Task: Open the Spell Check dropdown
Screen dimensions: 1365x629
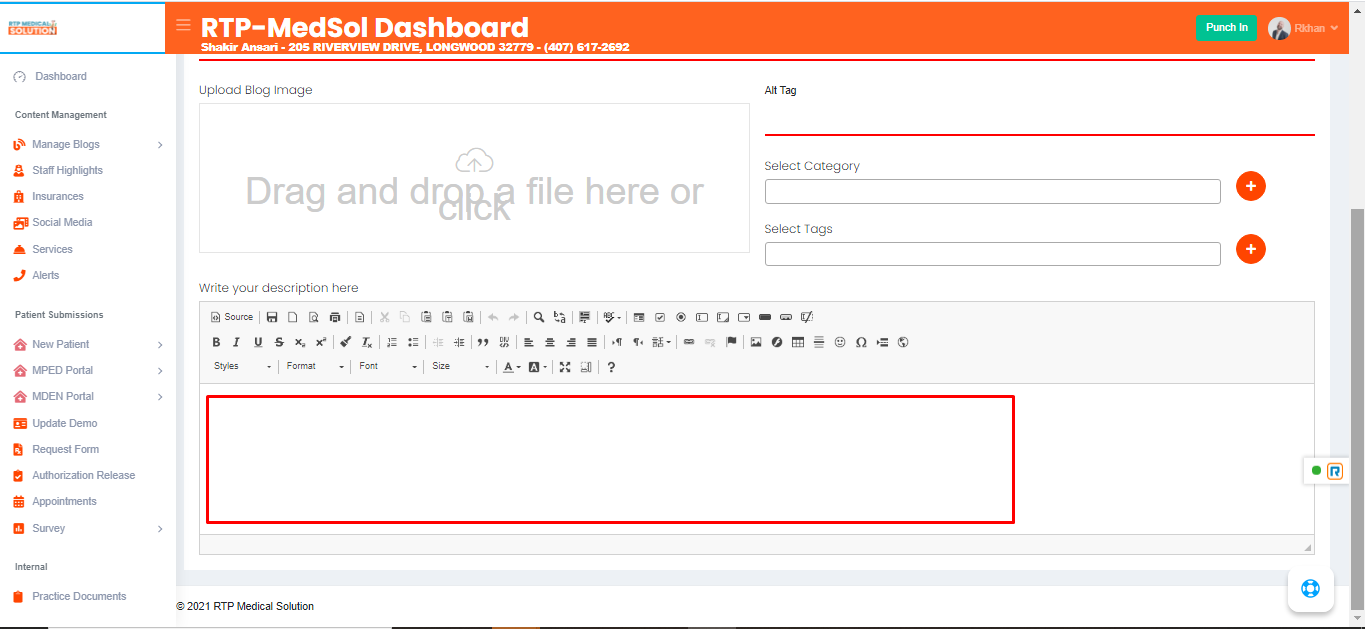Action: point(612,317)
